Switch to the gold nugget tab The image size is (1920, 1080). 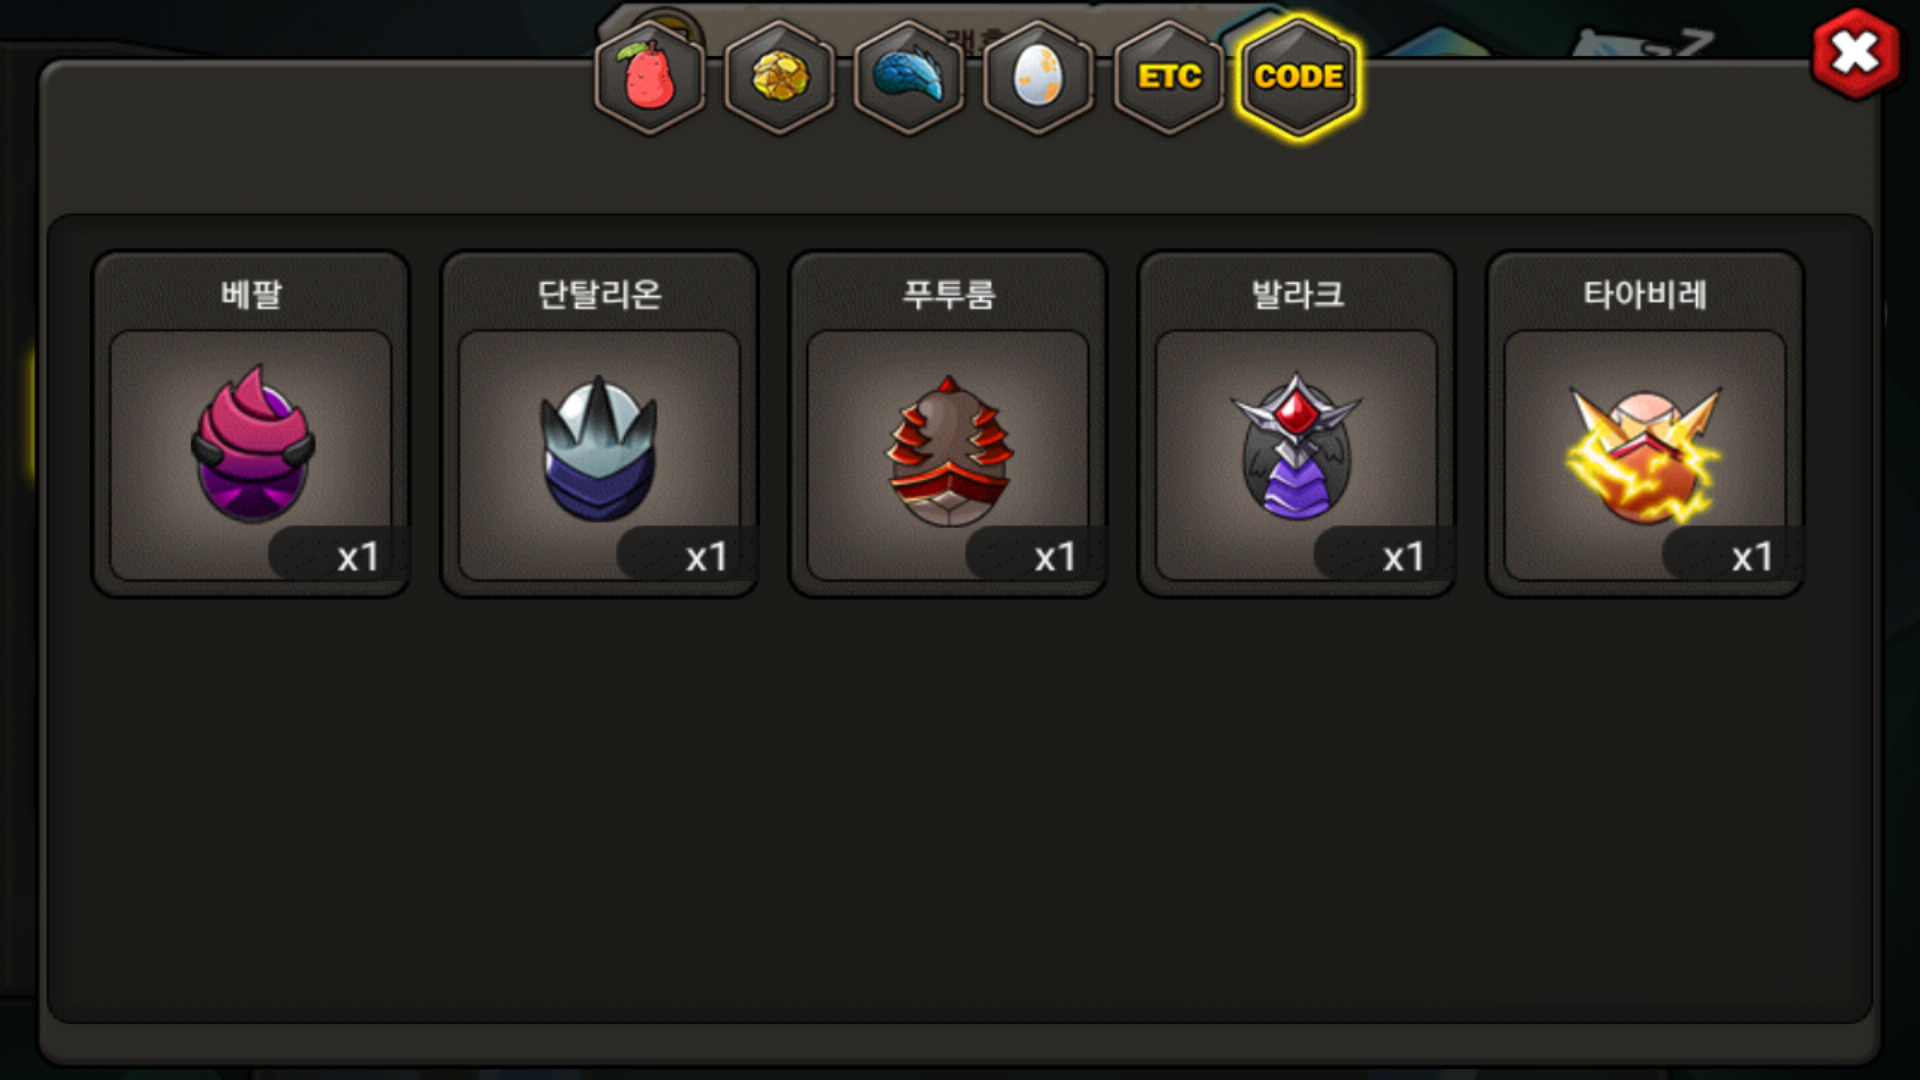click(x=780, y=77)
